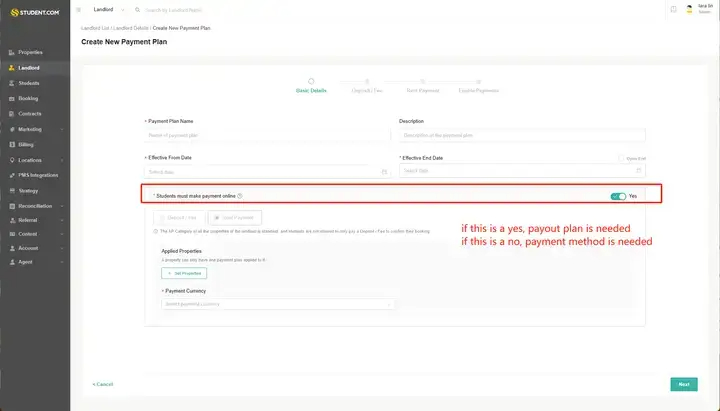Open the Payment Currency dropdown

pyautogui.click(x=277, y=304)
